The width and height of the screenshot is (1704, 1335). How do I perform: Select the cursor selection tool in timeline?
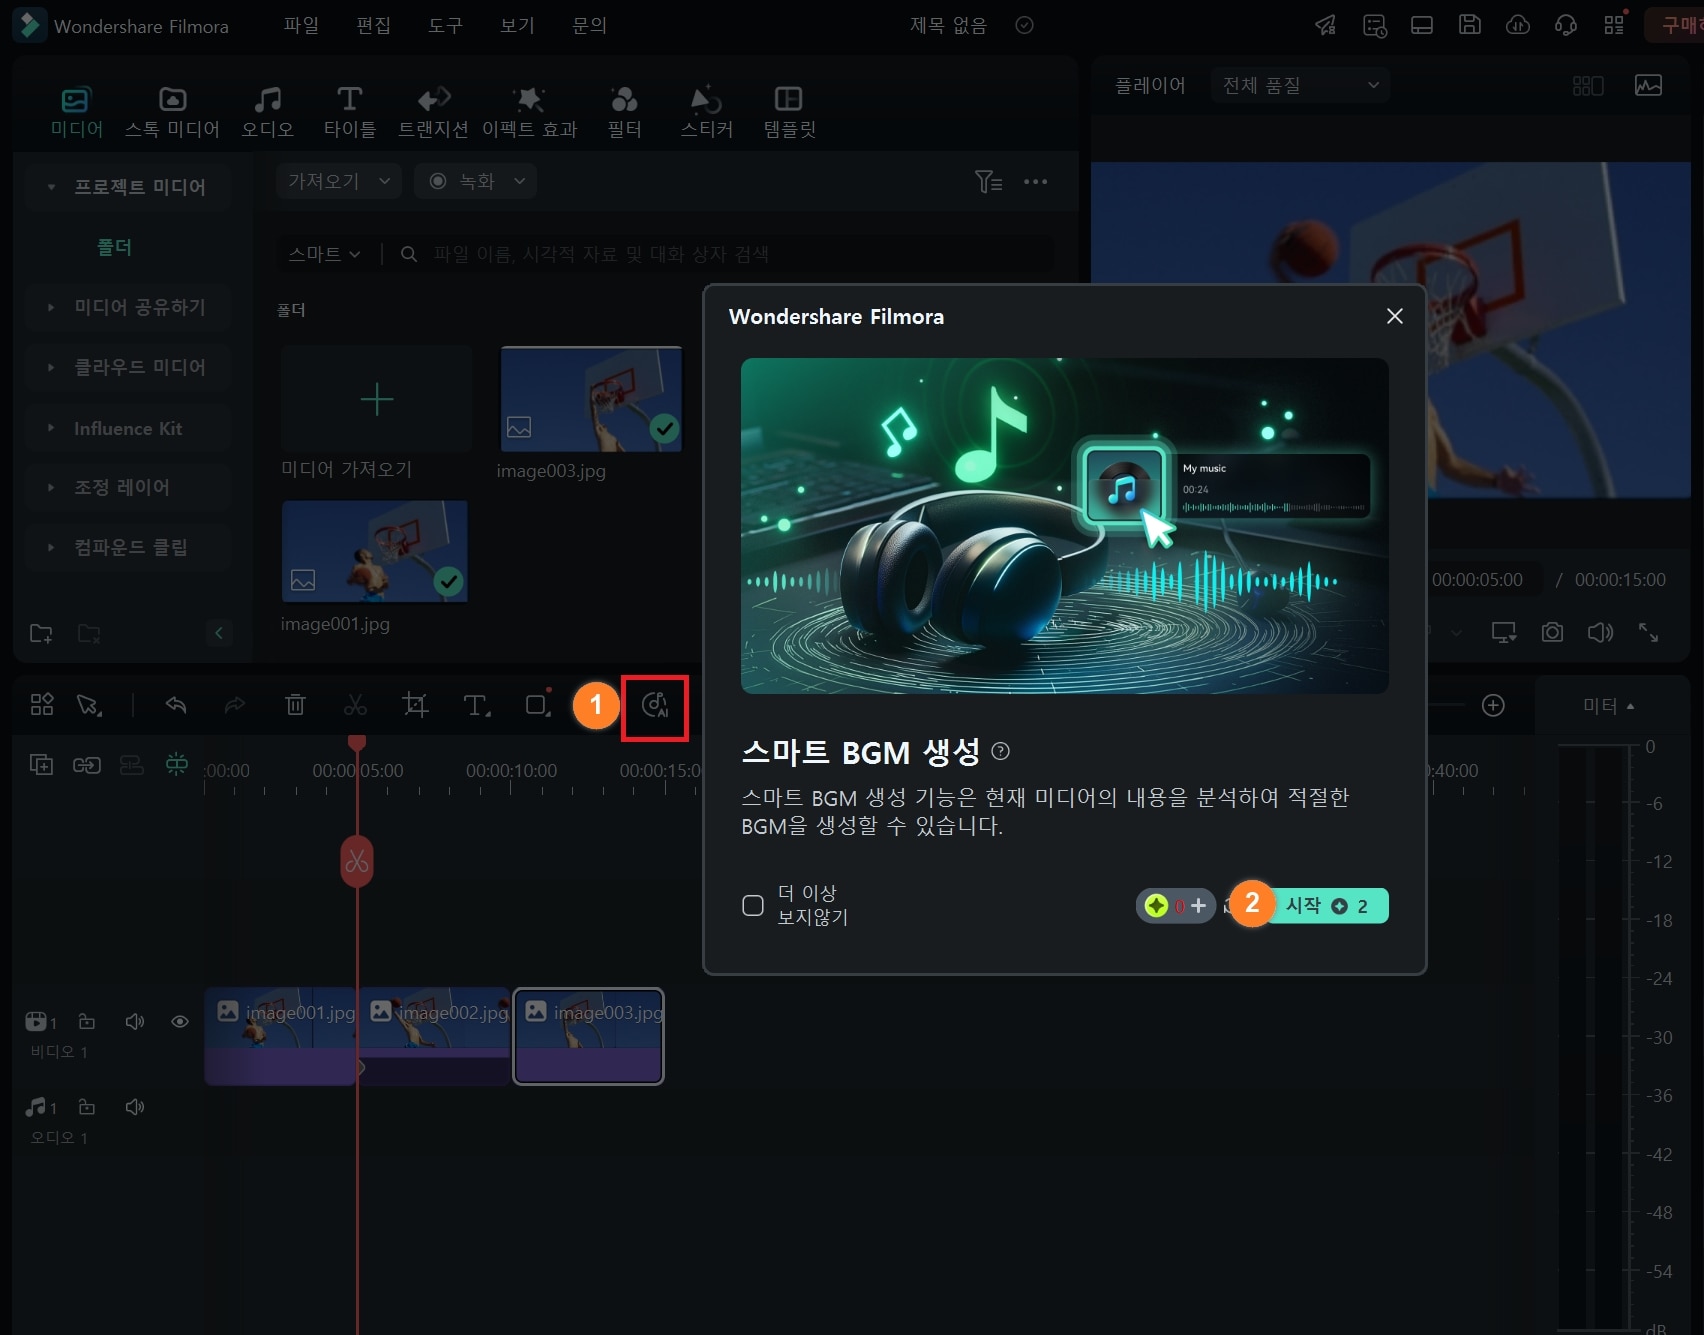tap(89, 705)
